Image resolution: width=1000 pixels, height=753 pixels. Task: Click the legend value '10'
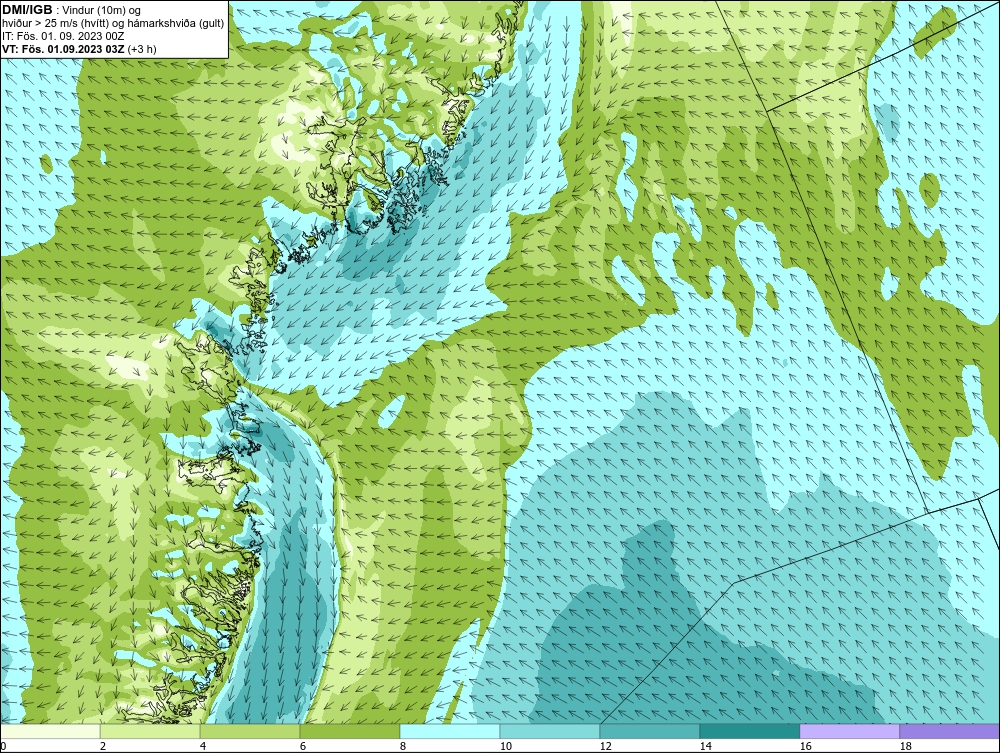(506, 746)
